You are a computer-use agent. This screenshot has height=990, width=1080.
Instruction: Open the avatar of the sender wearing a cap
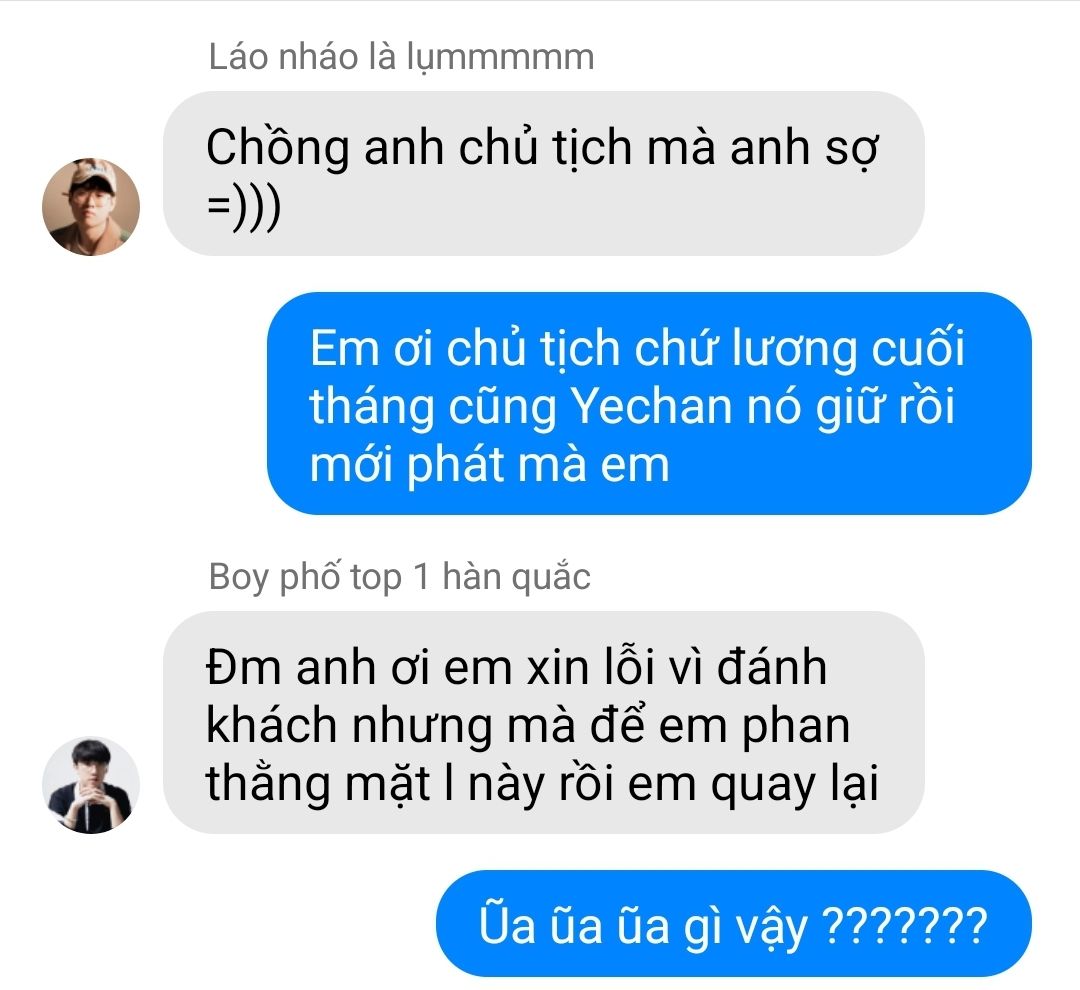[91, 207]
